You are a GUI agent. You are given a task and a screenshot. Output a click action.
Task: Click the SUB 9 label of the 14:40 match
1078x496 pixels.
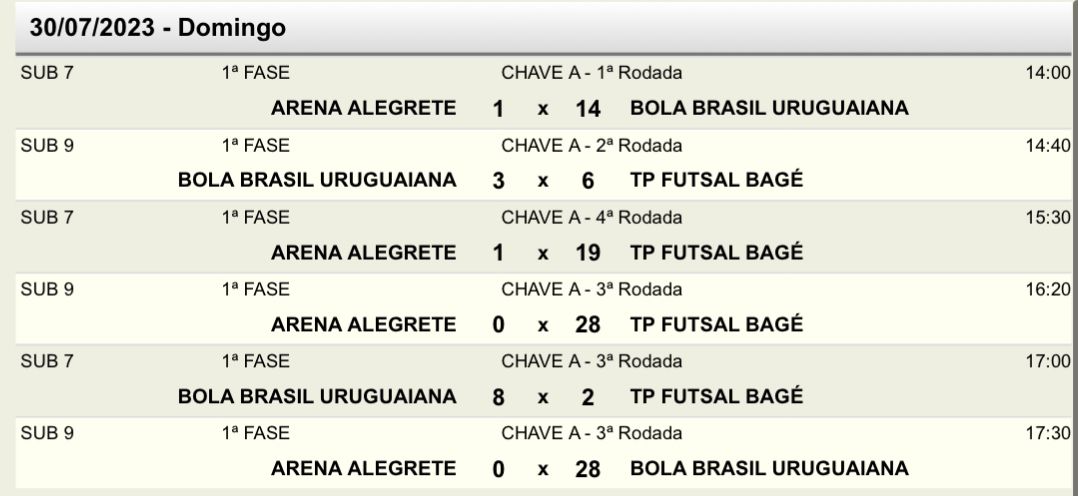coord(47,145)
